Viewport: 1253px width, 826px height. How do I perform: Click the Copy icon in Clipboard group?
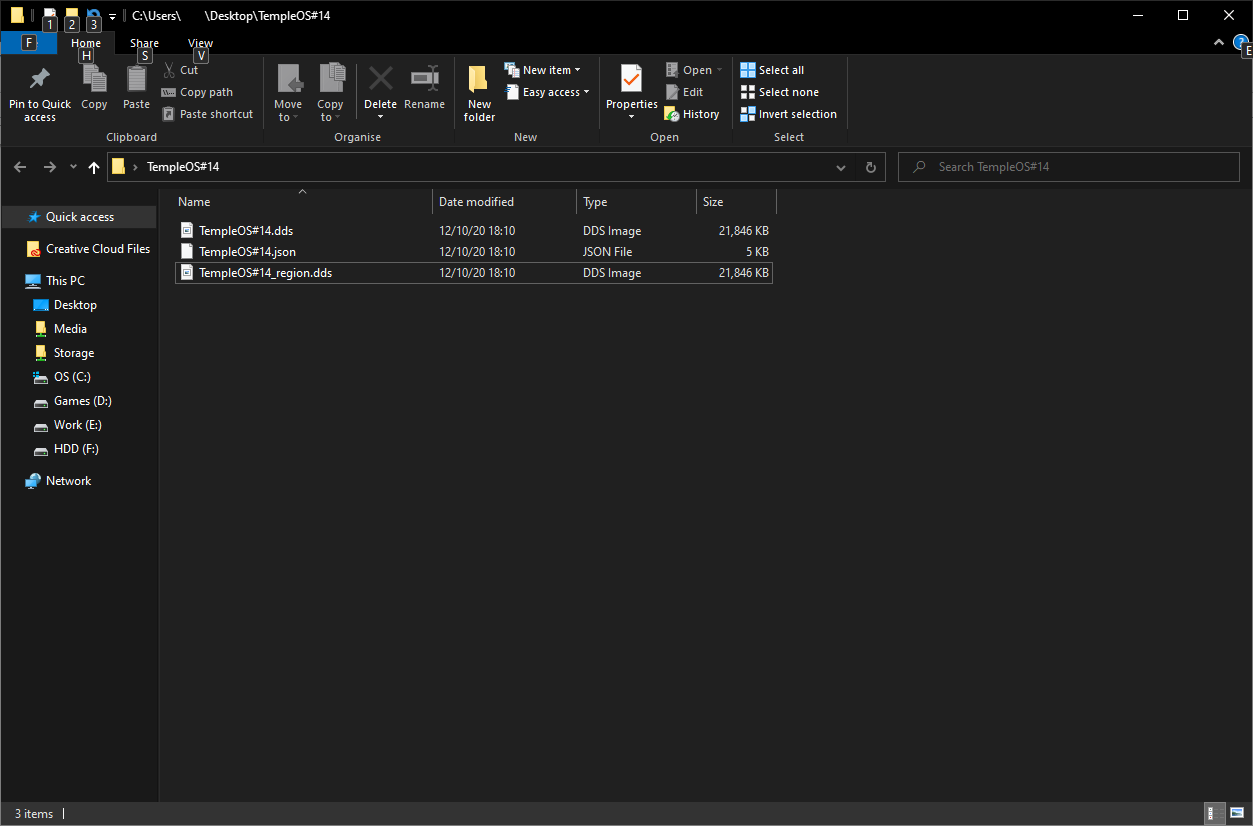click(94, 80)
